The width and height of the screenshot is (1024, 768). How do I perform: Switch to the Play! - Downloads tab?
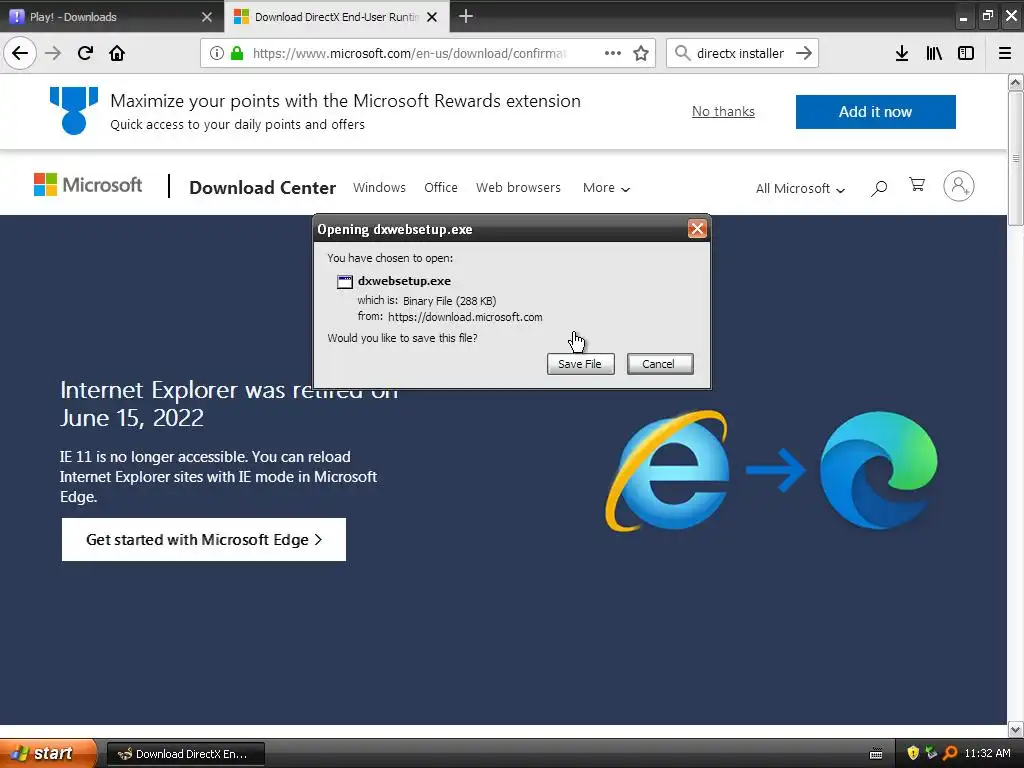[x=111, y=17]
